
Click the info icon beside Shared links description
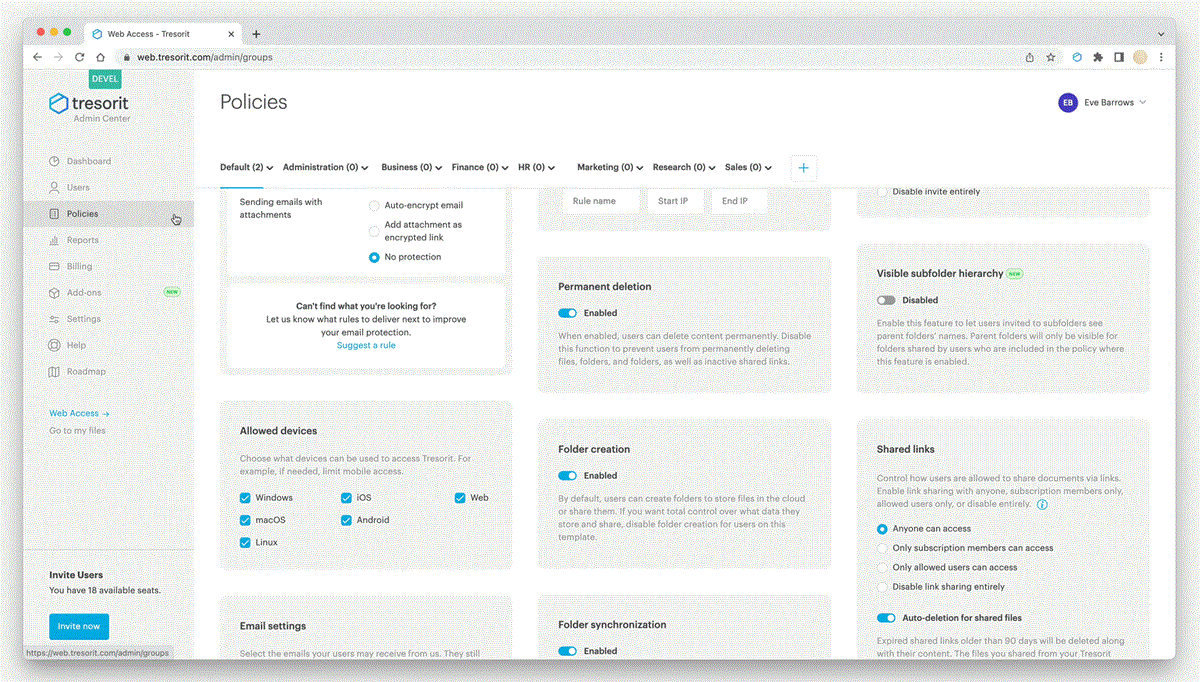(1043, 505)
